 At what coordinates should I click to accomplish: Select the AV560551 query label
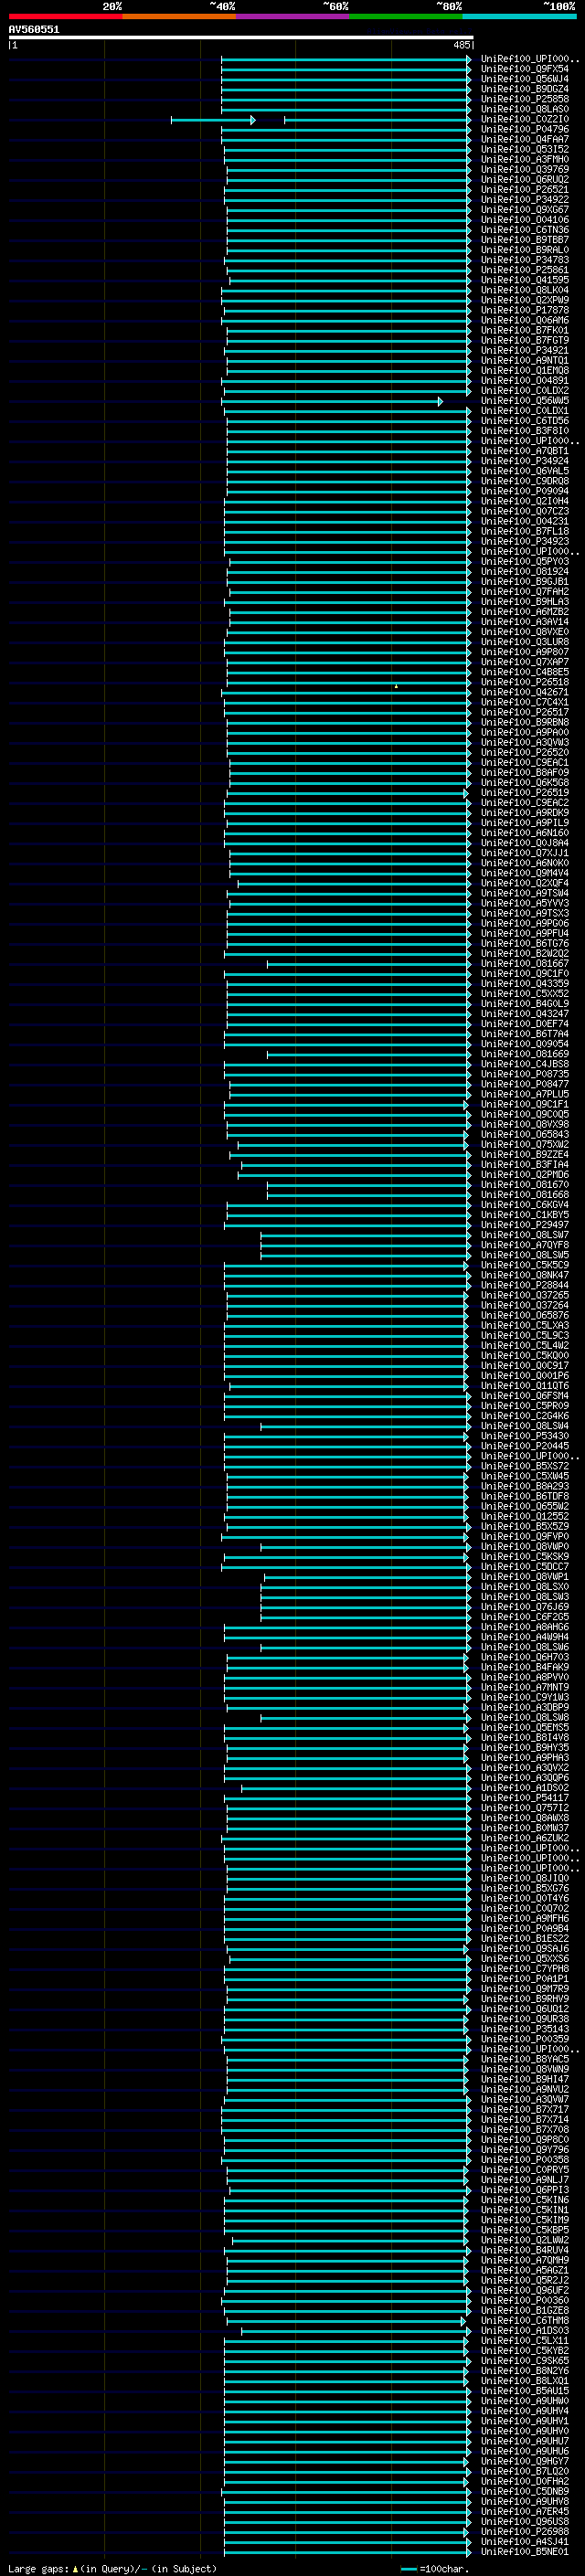[34, 30]
